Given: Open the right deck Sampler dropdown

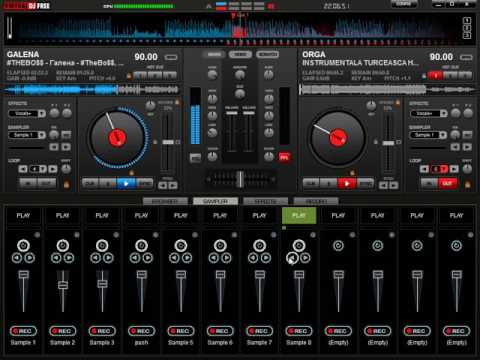Looking at the screenshot, I should tap(428, 135).
